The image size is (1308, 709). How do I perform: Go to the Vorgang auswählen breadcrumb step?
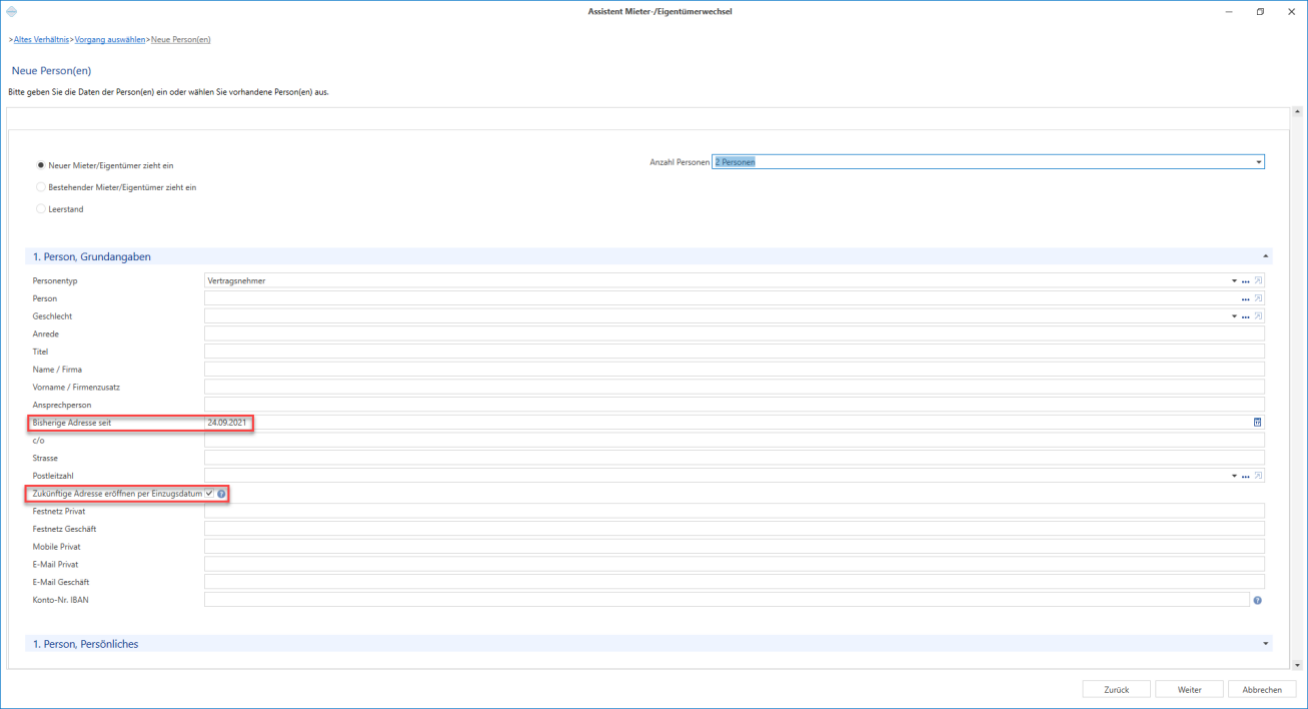point(110,40)
